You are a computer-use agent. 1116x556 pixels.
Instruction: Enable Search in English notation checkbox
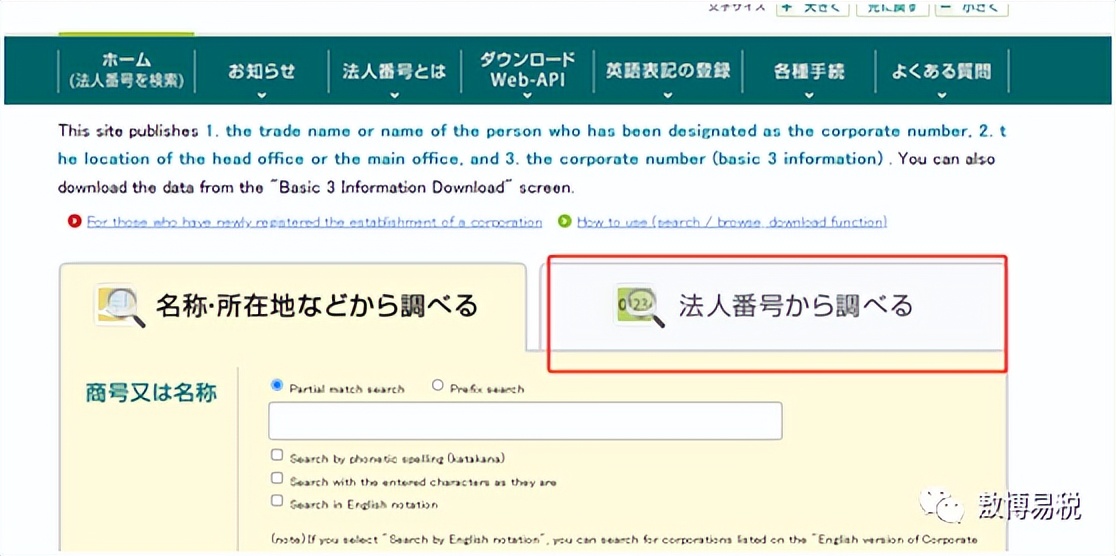point(277,501)
